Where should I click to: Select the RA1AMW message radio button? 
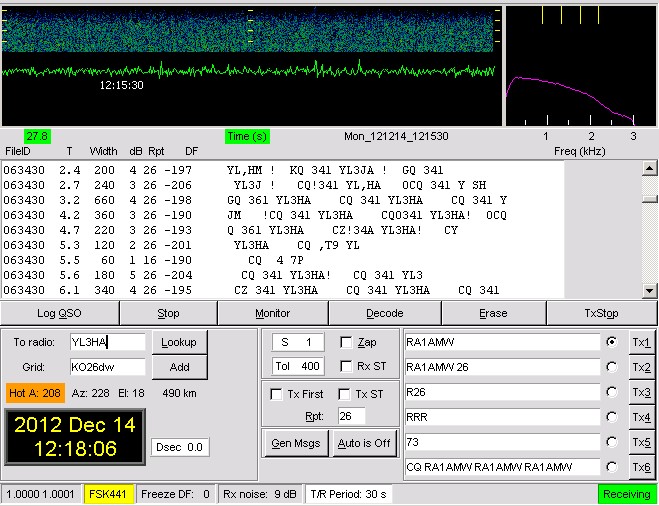(x=612, y=342)
